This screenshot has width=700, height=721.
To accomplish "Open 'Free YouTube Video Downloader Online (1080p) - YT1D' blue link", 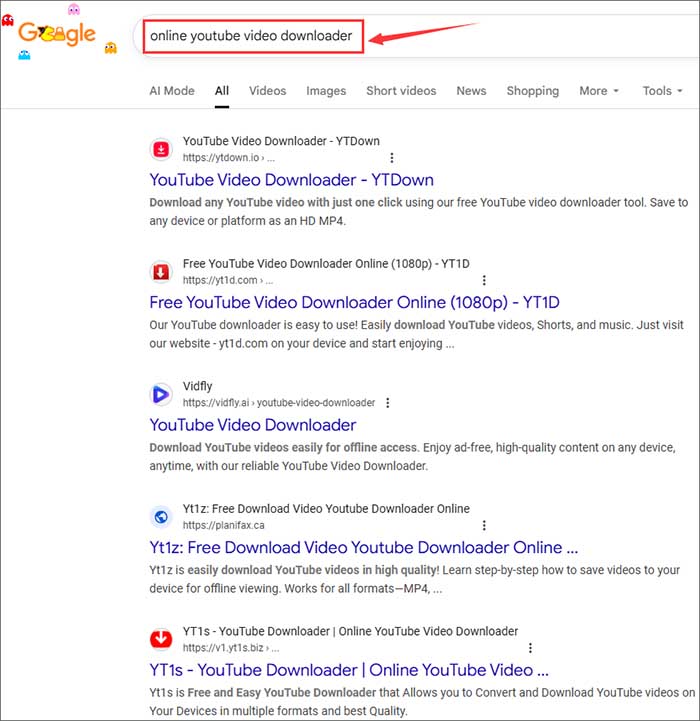I will click(x=355, y=302).
